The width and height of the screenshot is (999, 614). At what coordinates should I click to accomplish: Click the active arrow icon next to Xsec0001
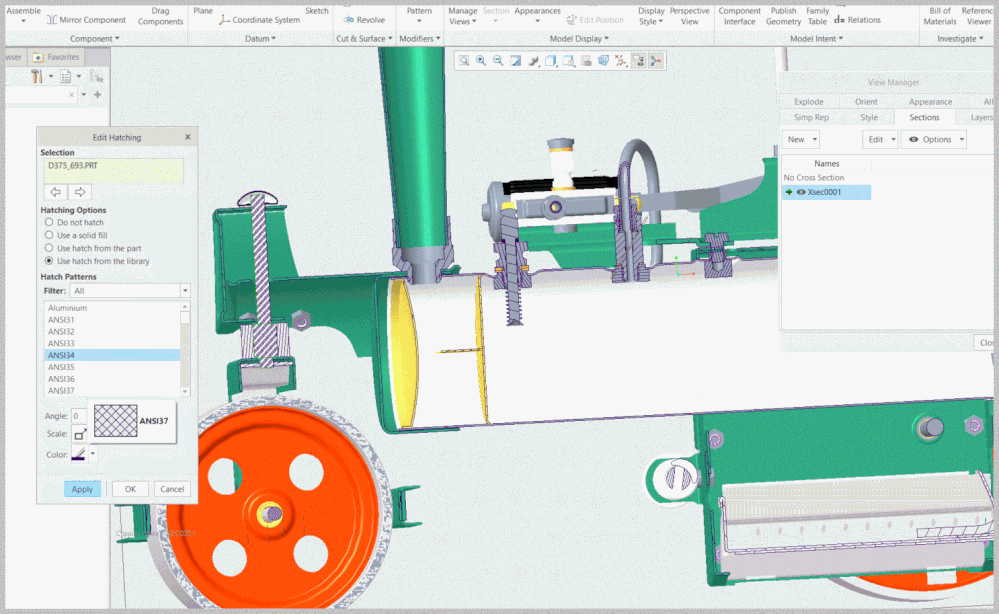(789, 192)
